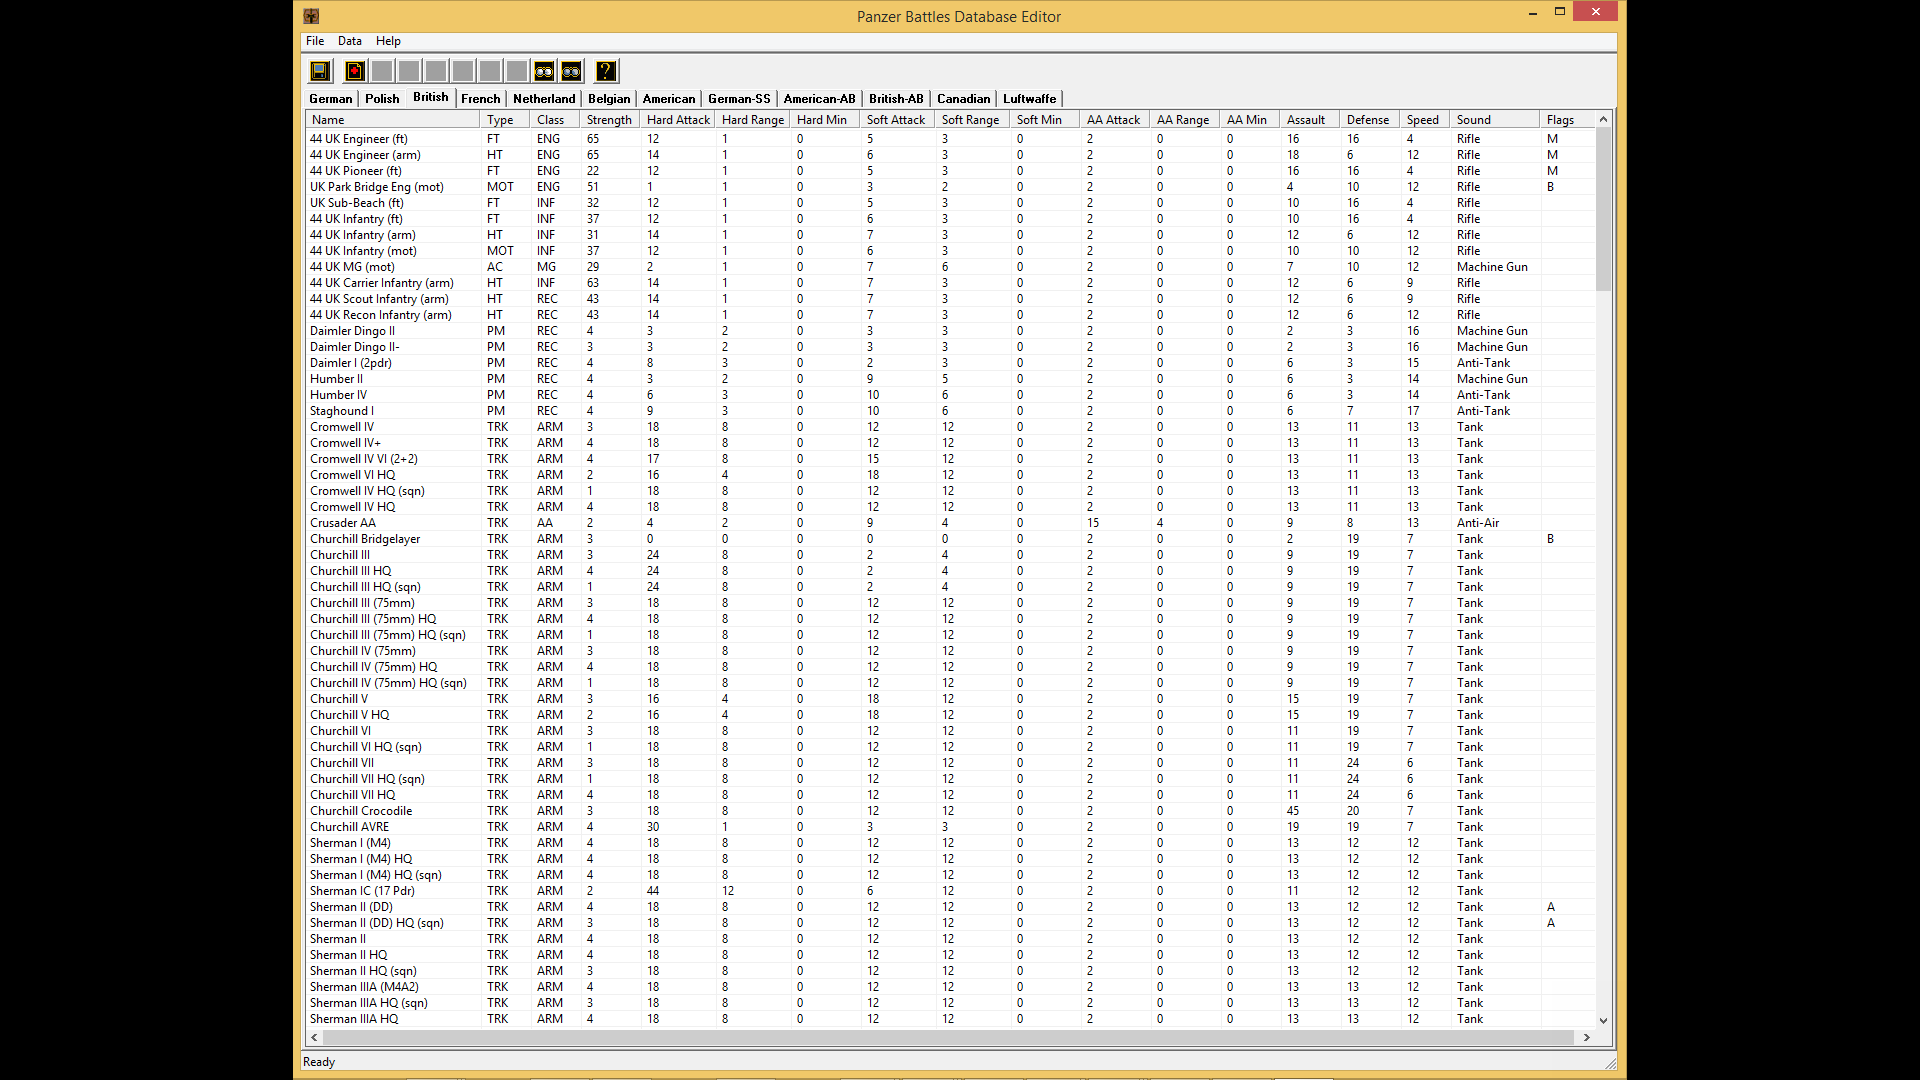The width and height of the screenshot is (1920, 1080).
Task: Select the Churchill VII row
Action: [950, 763]
